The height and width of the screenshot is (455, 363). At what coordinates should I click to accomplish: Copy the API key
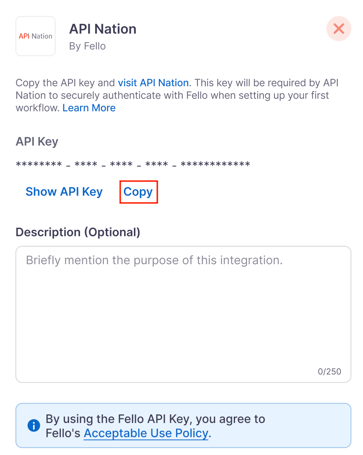pyautogui.click(x=138, y=192)
